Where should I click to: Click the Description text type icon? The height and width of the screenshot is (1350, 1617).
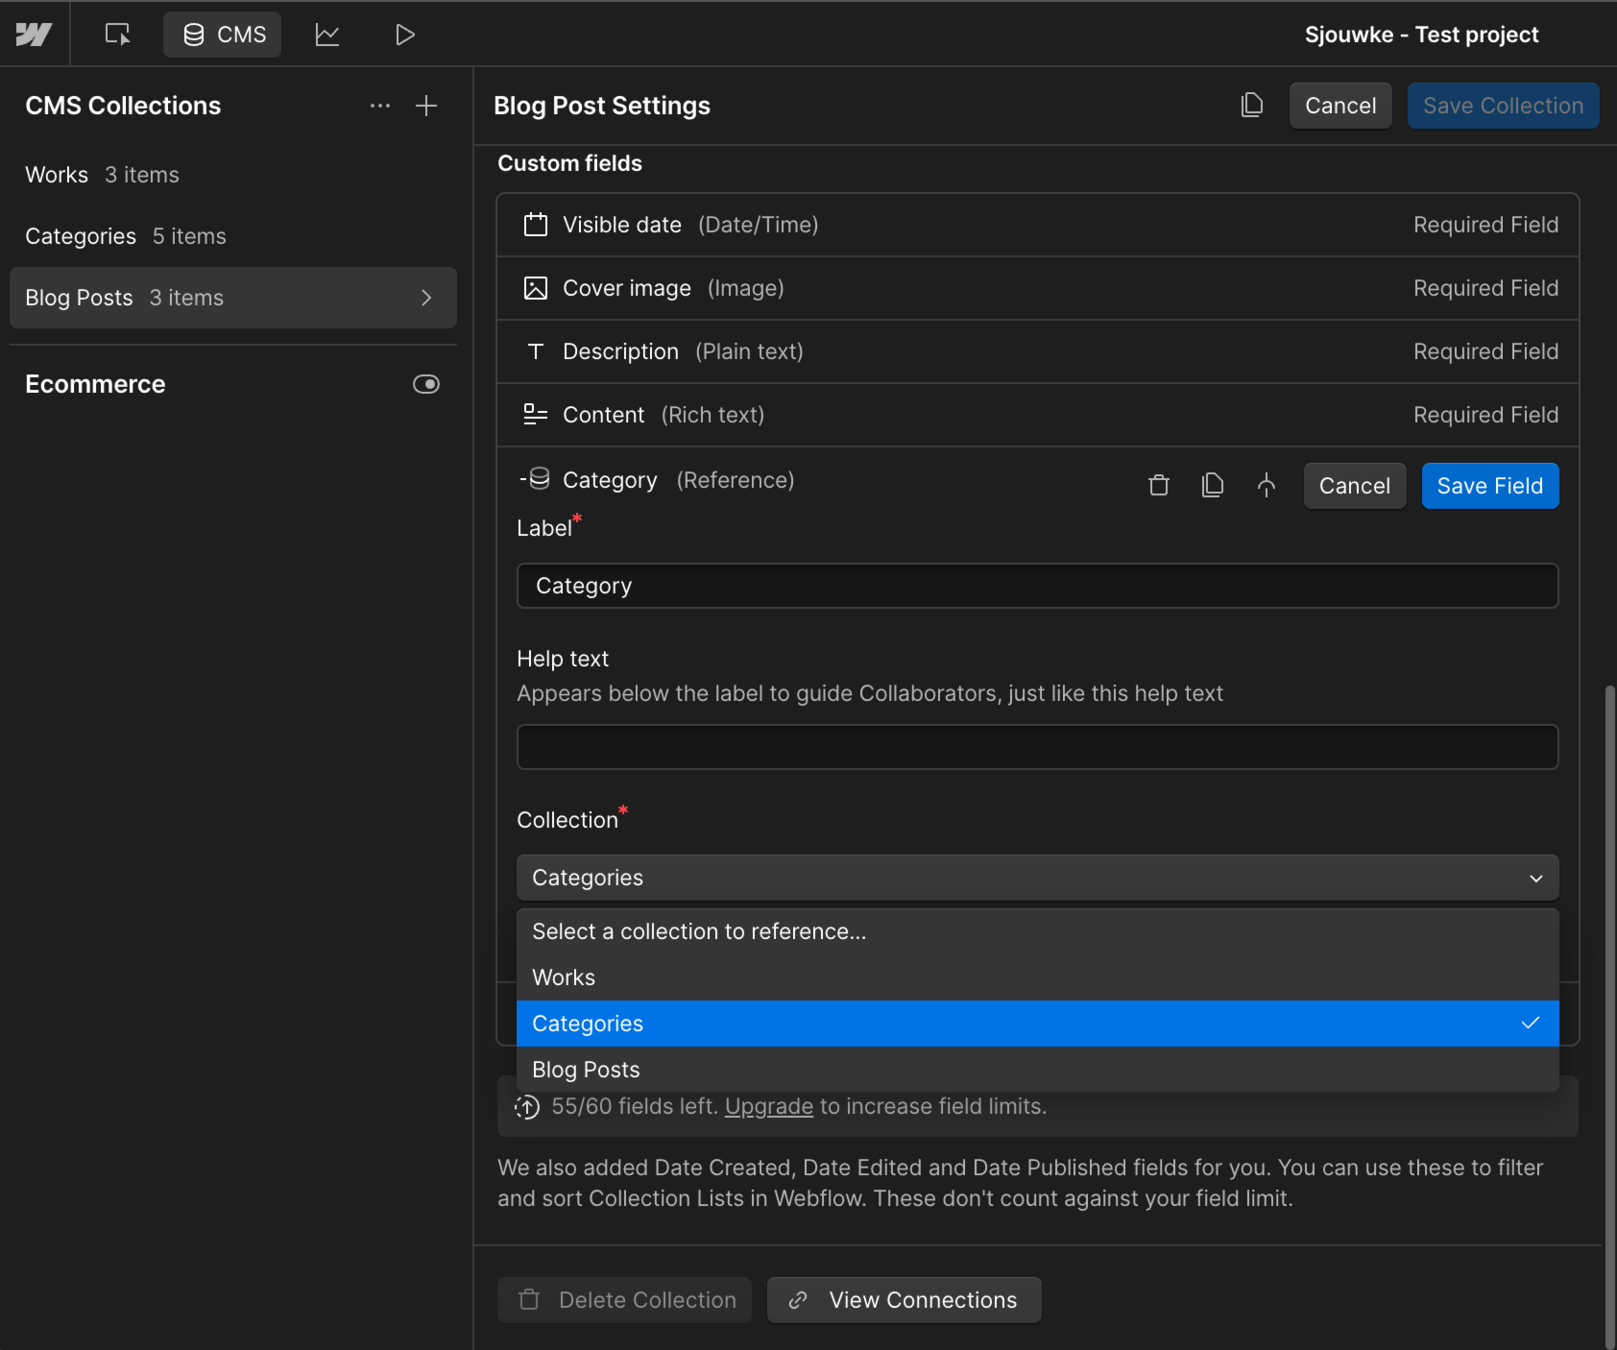[x=536, y=352]
